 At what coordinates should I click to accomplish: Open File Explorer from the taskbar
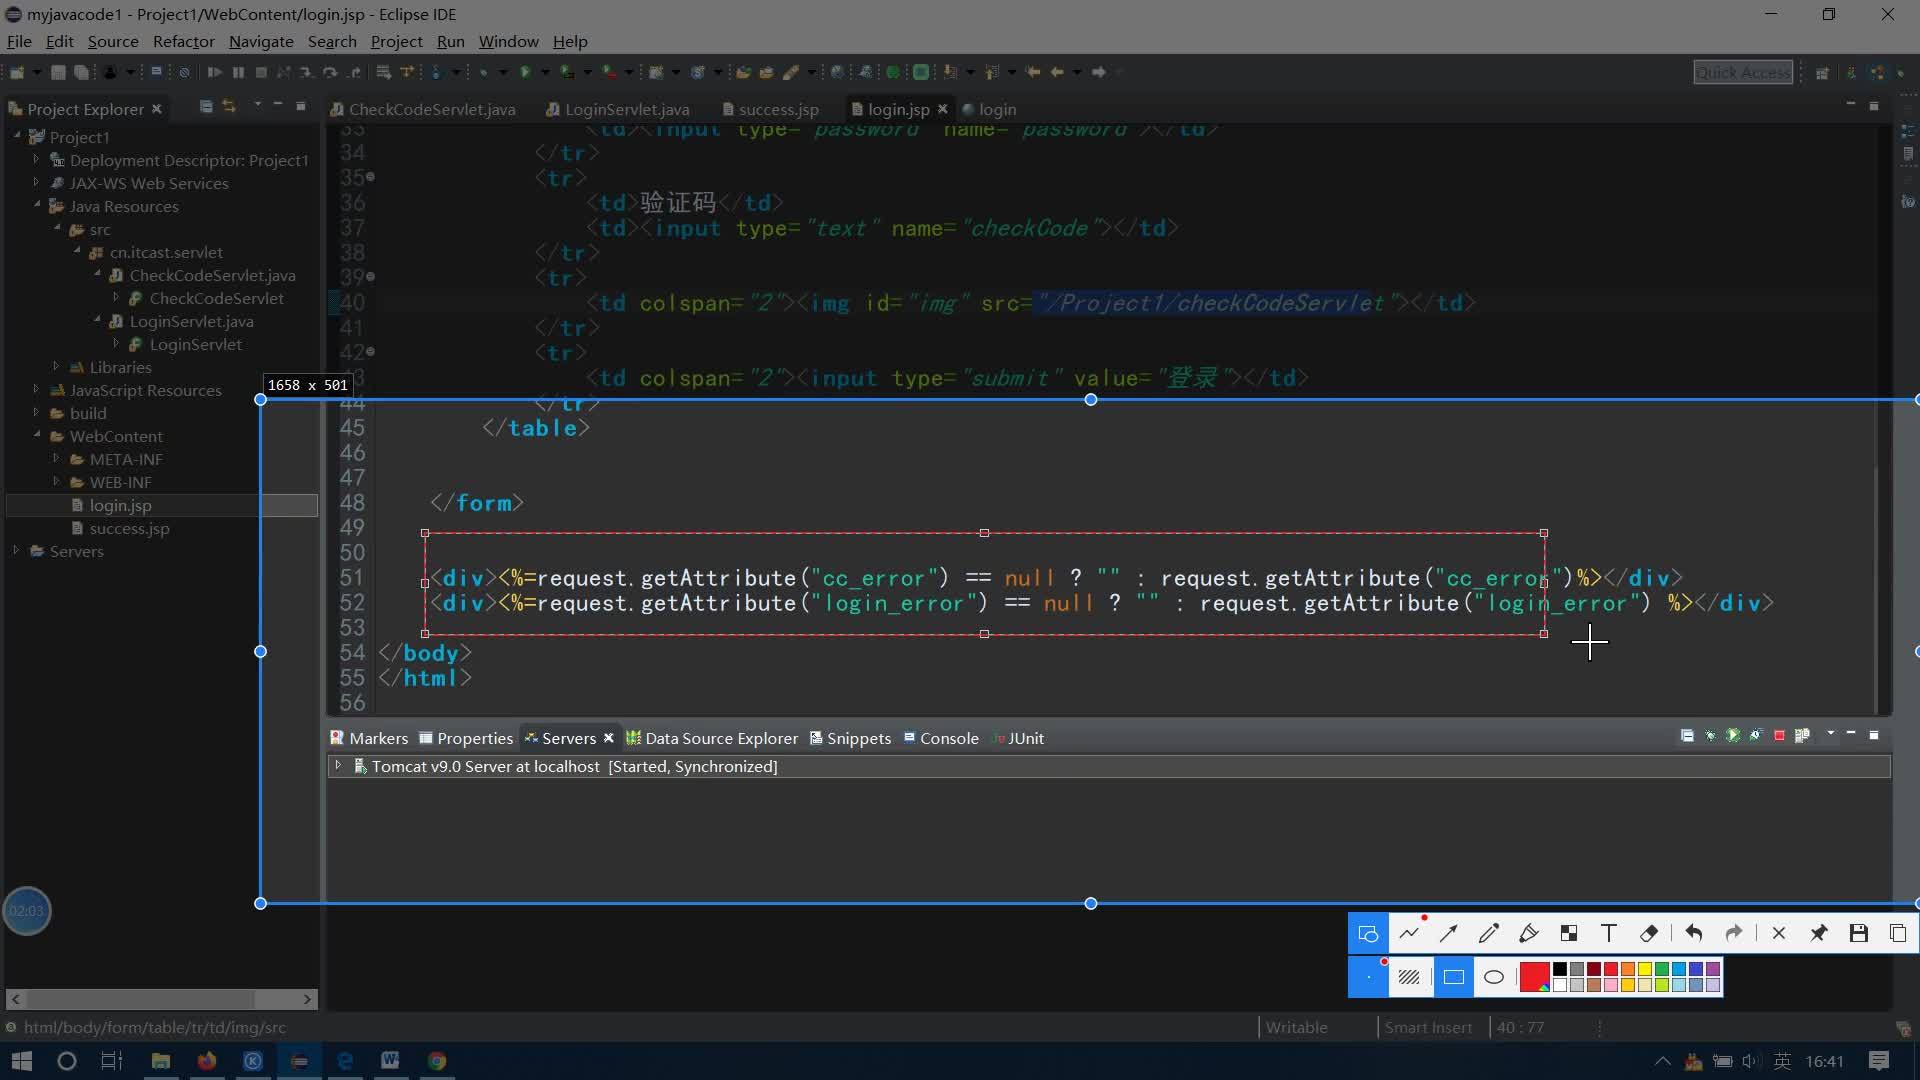[x=160, y=1061]
